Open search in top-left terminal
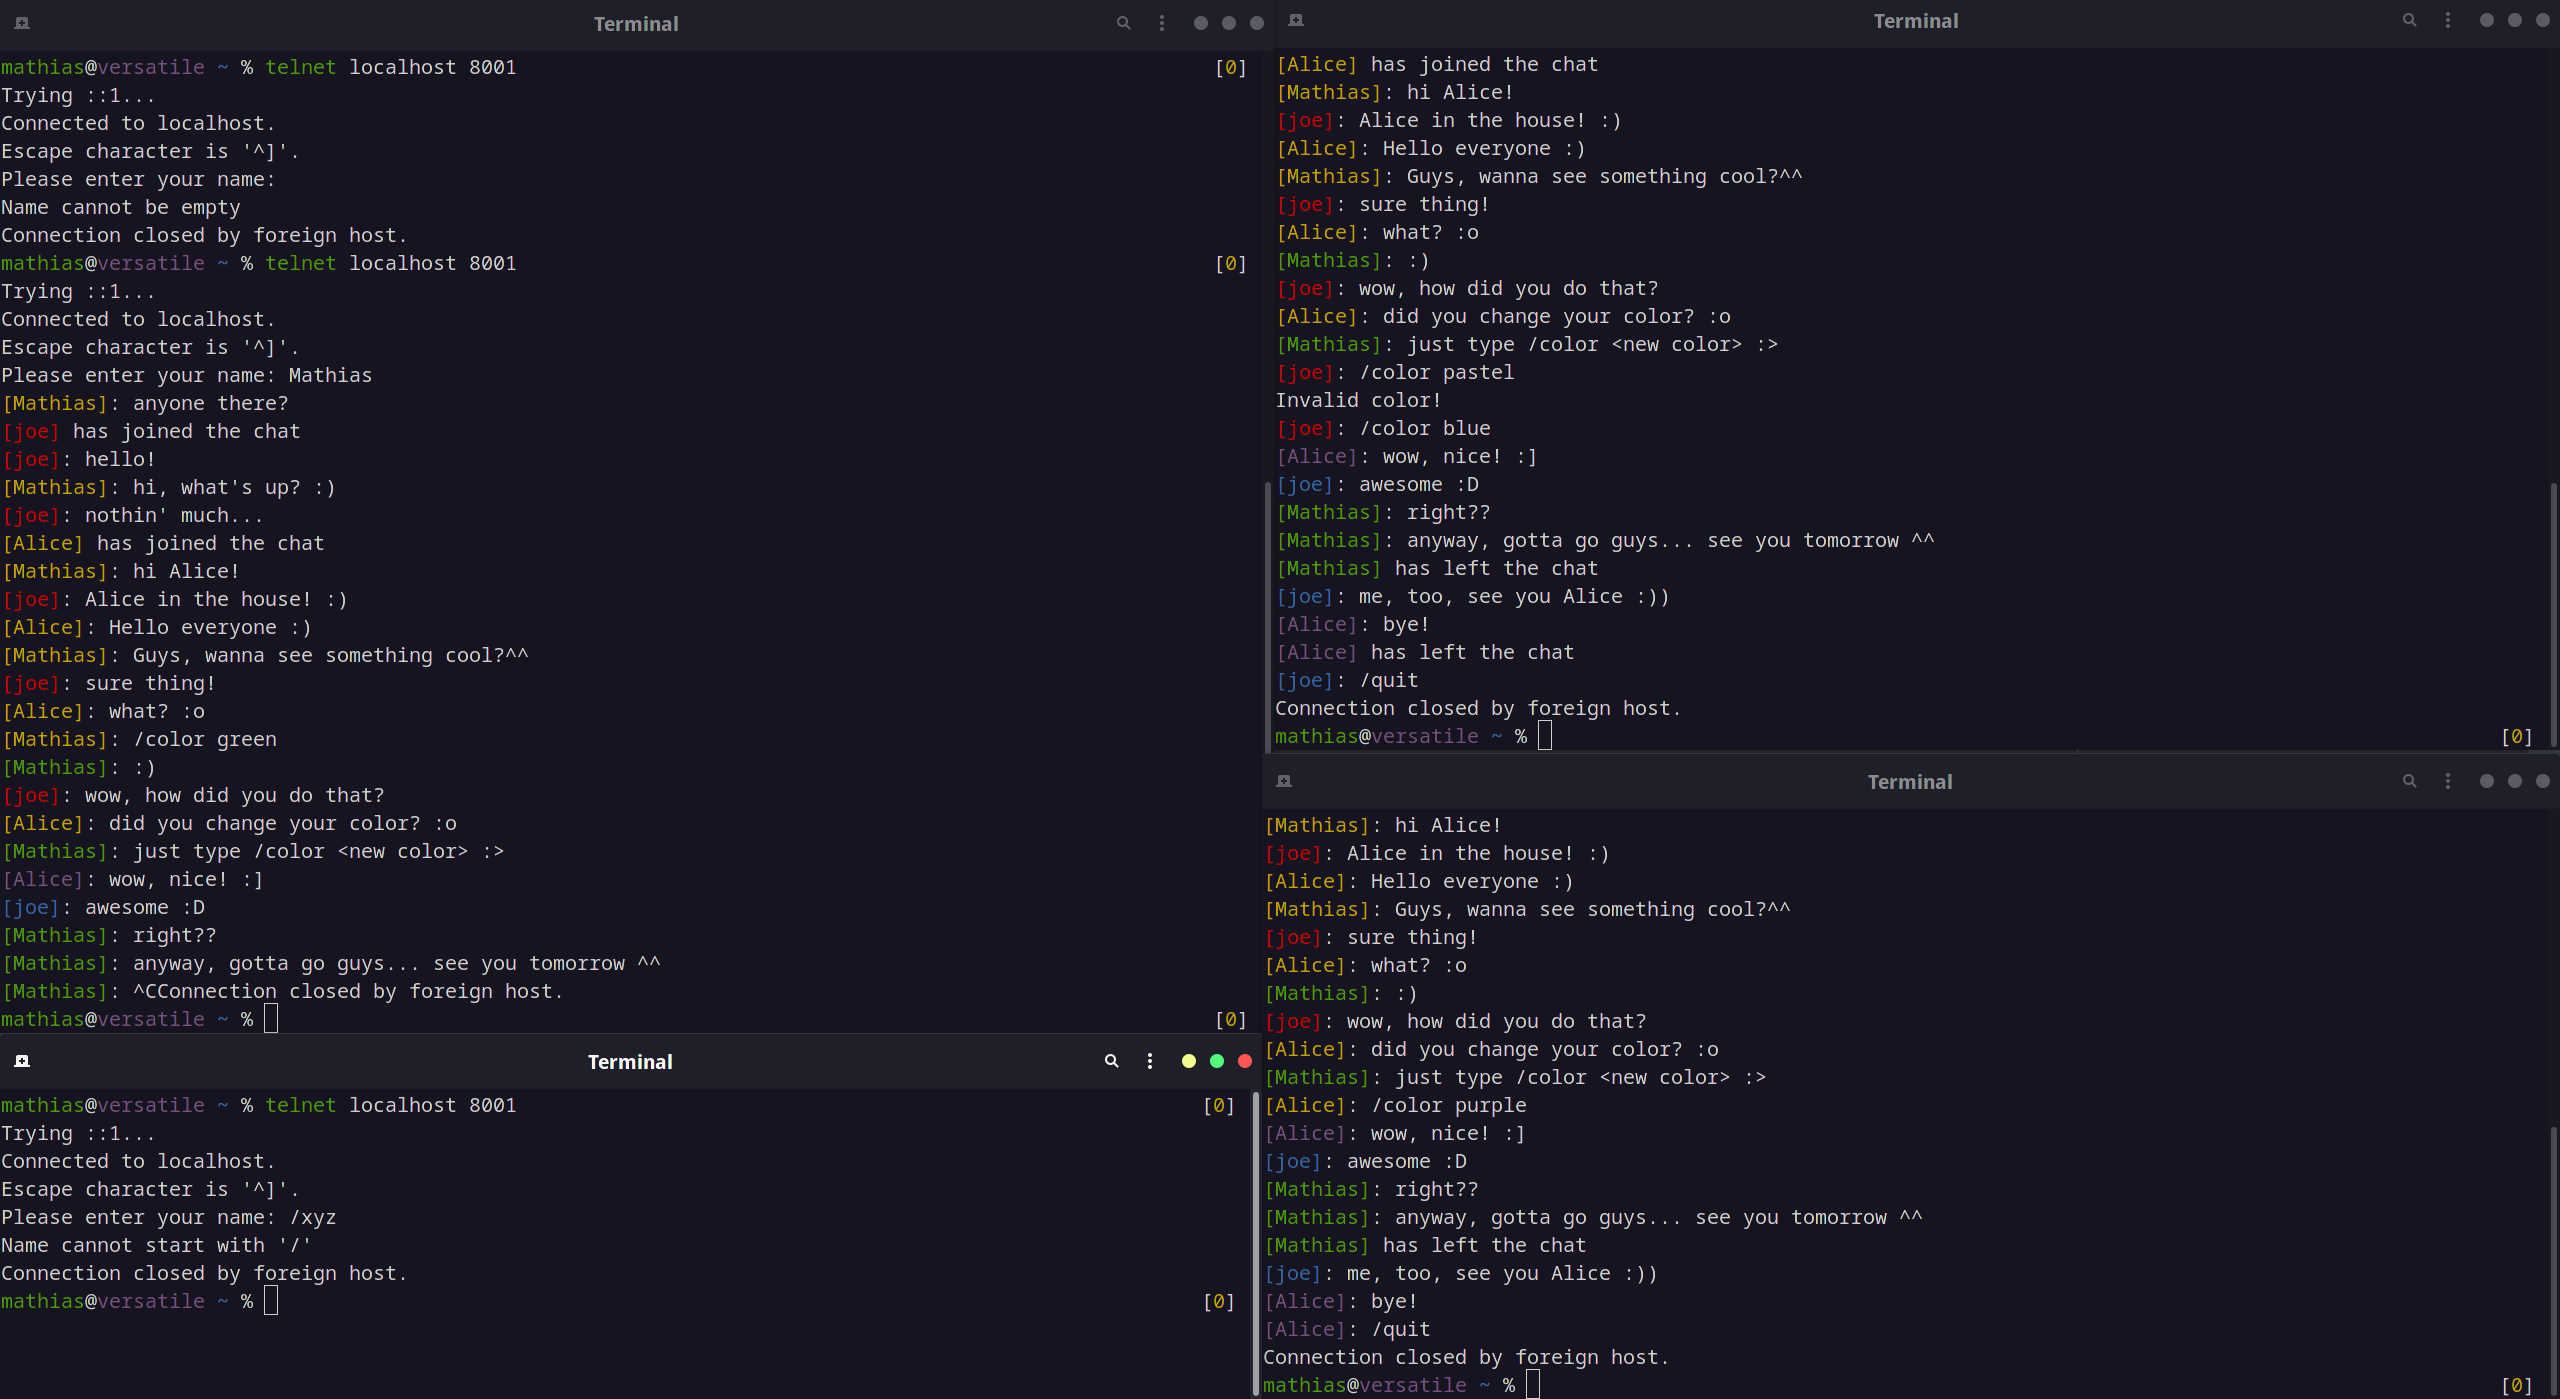Image resolution: width=2560 pixels, height=1399 pixels. pyautogui.click(x=1124, y=23)
